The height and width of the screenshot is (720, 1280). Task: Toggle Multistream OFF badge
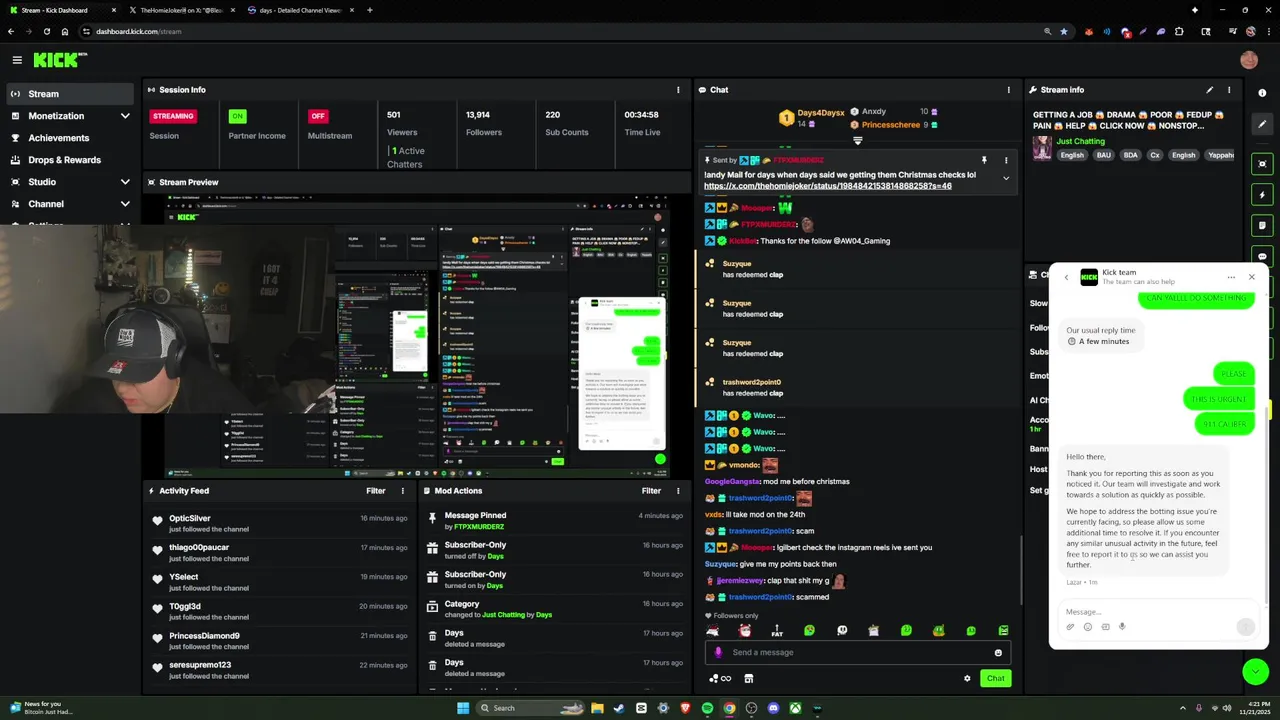pos(318,116)
